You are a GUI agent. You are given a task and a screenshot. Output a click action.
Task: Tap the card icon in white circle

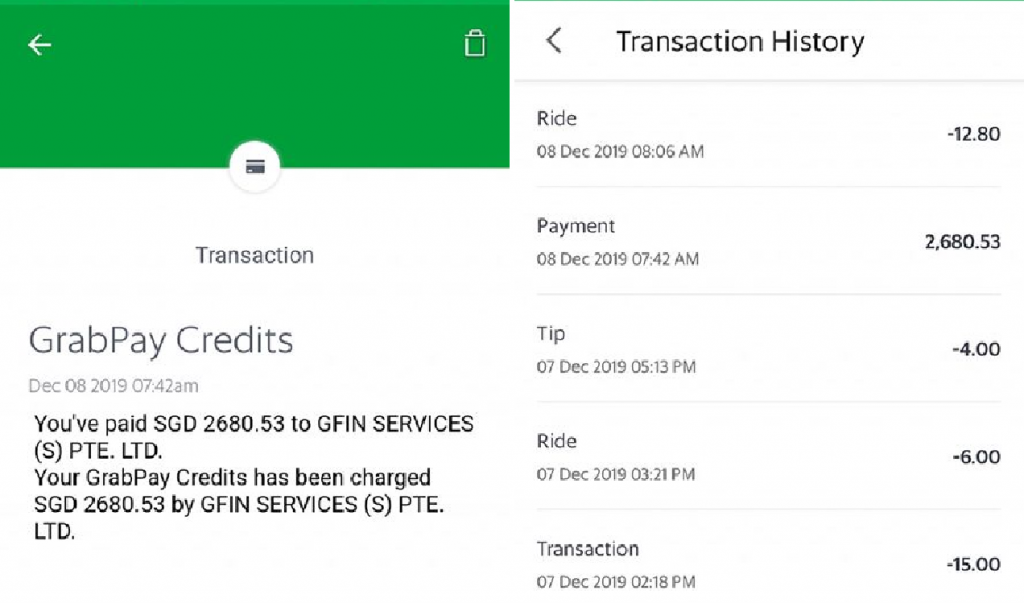(x=255, y=167)
